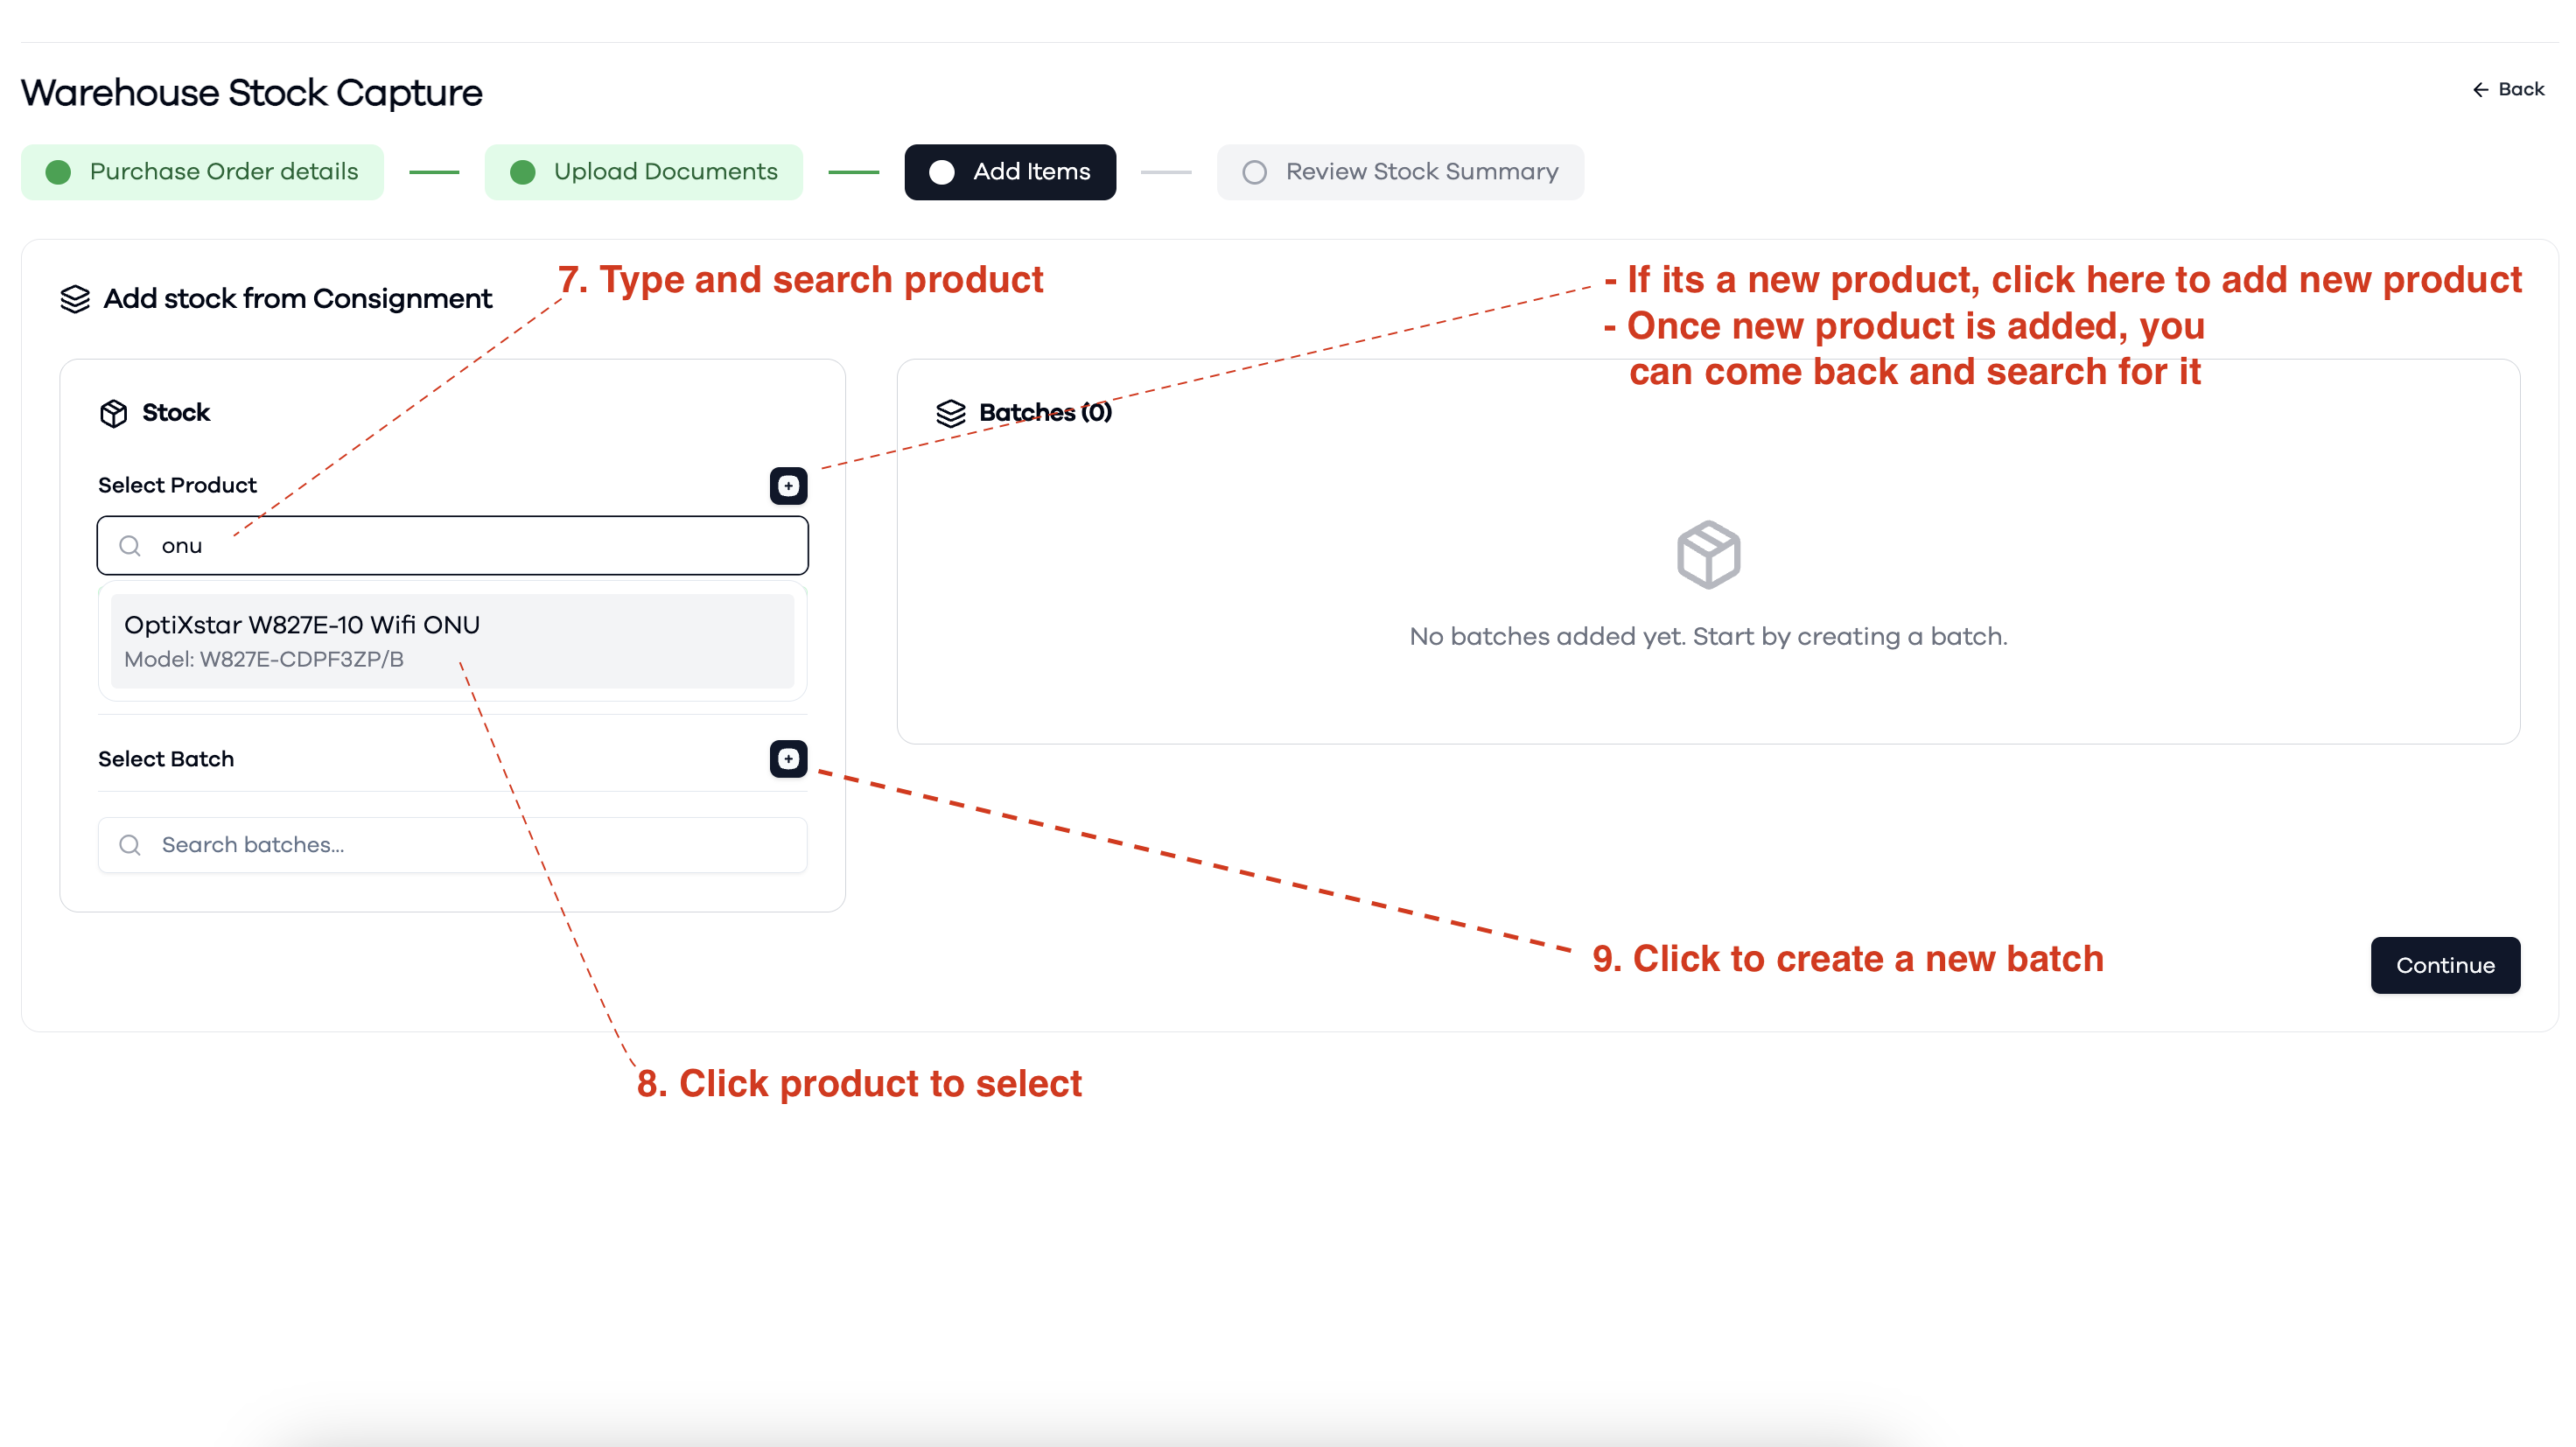This screenshot has height=1447, width=2576.
Task: Click the search icon in product field
Action: coord(130,546)
